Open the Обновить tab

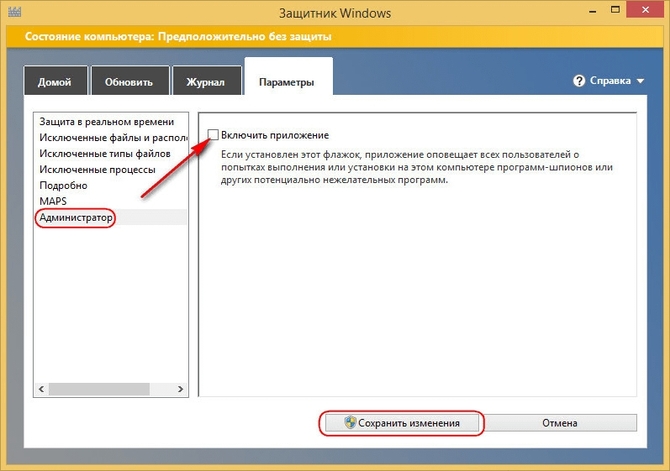(129, 81)
